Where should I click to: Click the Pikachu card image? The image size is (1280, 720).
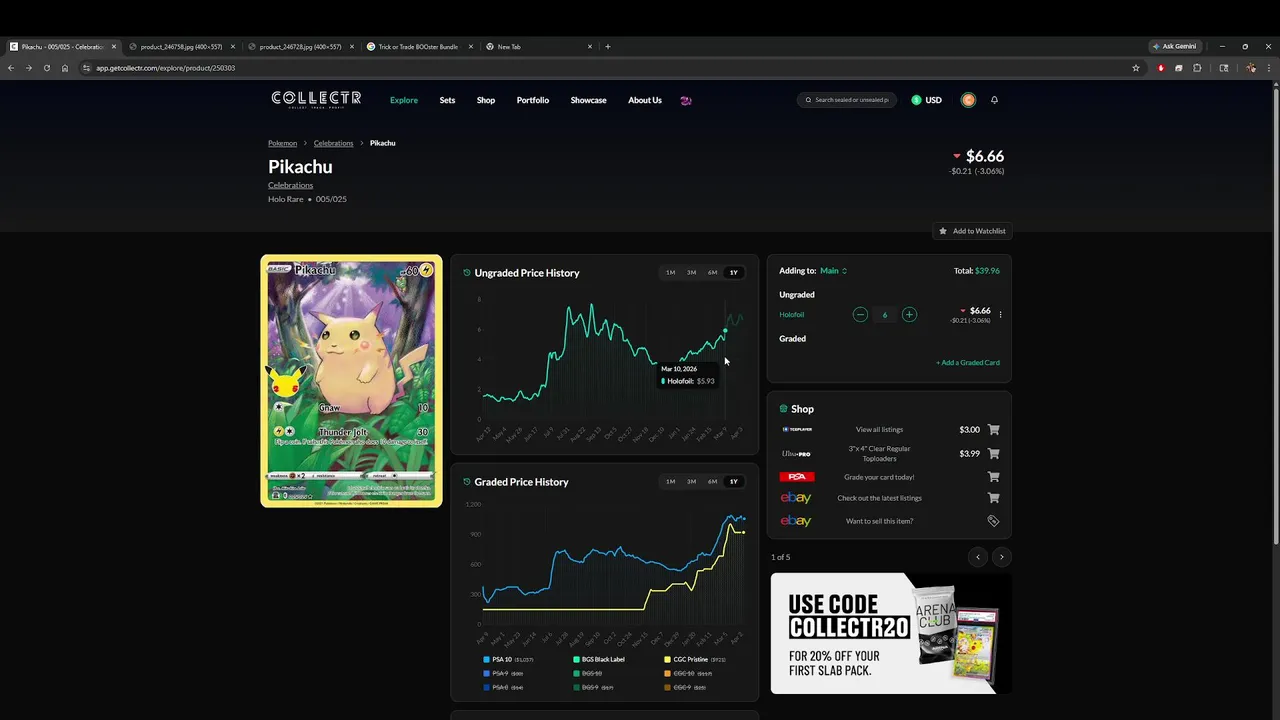351,381
